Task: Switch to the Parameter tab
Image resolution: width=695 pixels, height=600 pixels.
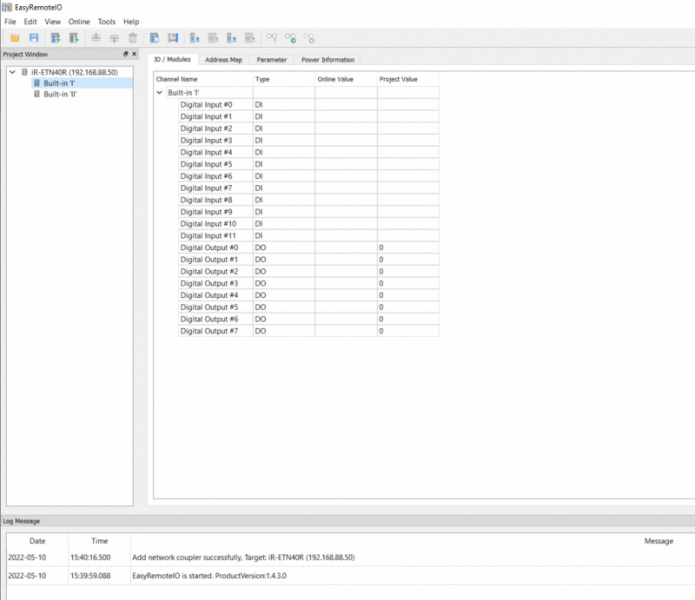Action: pos(271,60)
